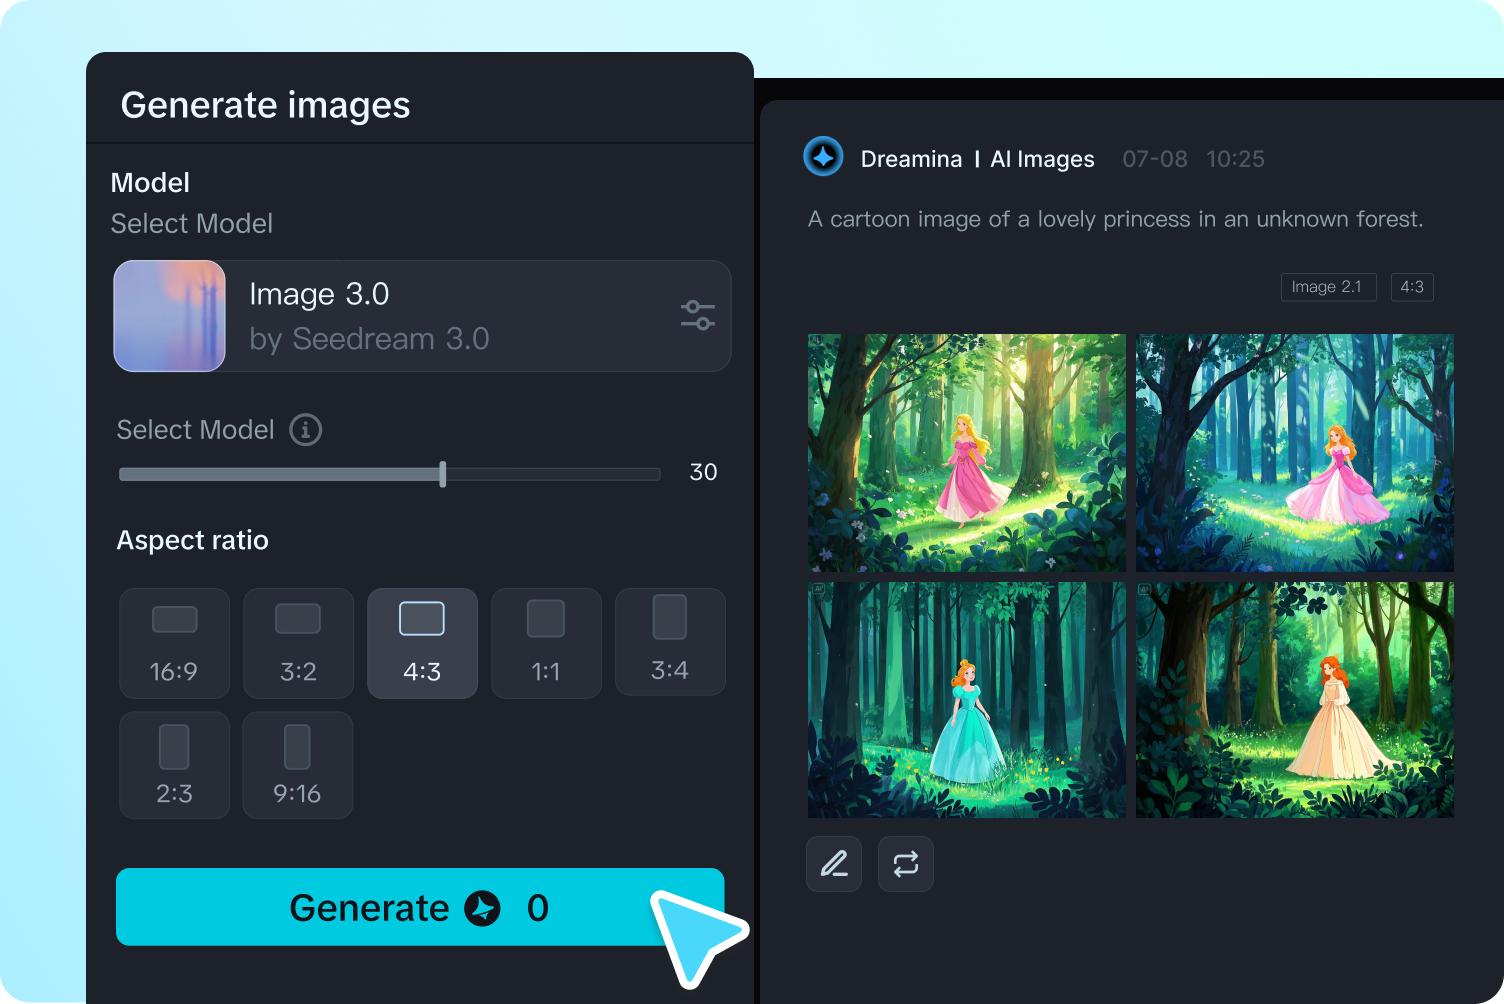The height and width of the screenshot is (1004, 1504).
Task: Click the Image 2.1 tag on the result
Action: tap(1328, 287)
